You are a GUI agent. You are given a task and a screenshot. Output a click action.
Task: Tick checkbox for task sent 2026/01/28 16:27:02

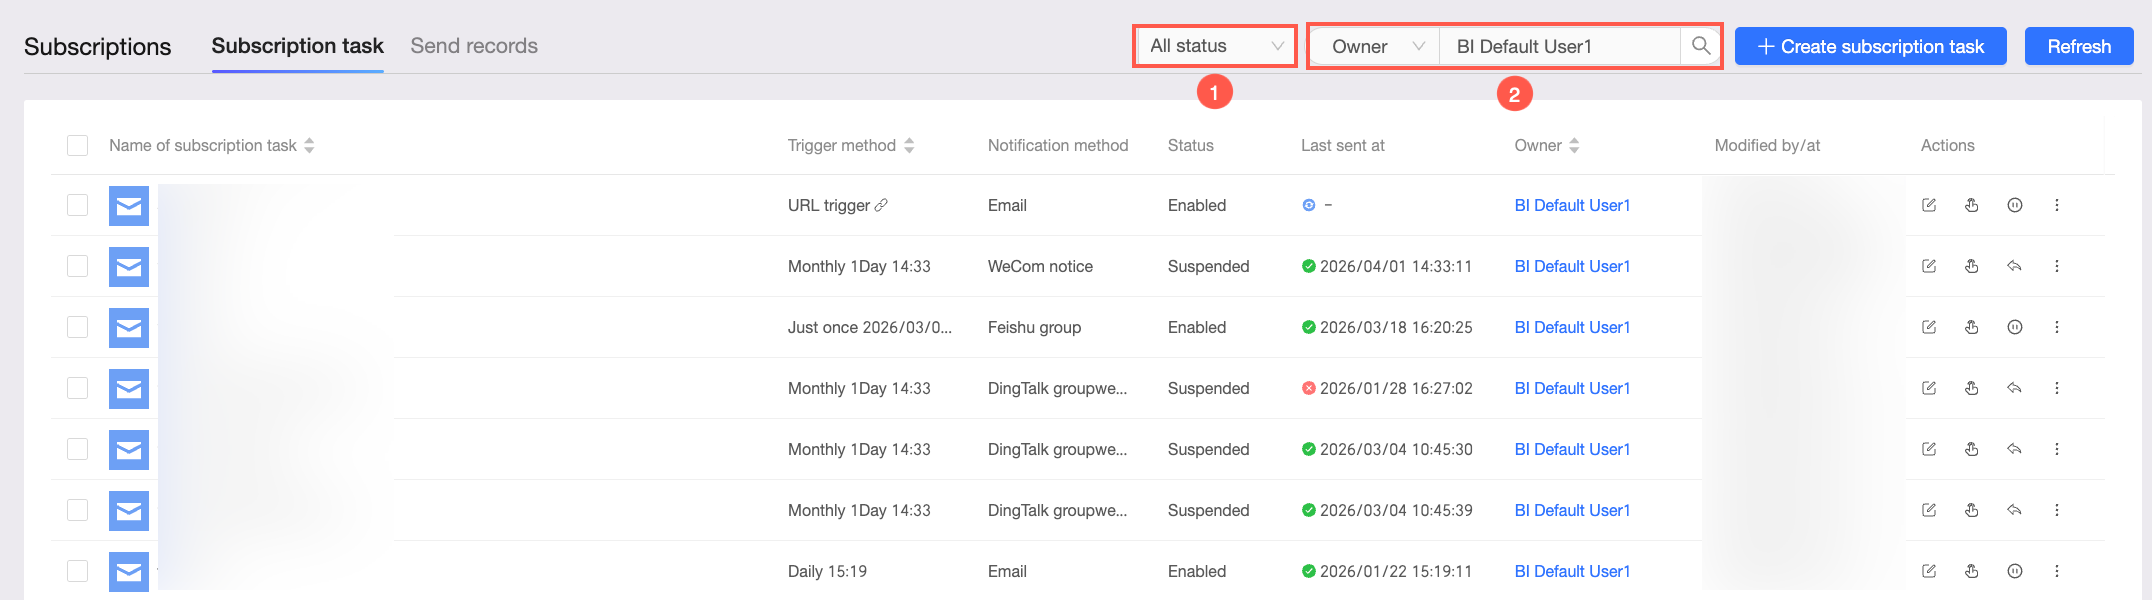(78, 388)
